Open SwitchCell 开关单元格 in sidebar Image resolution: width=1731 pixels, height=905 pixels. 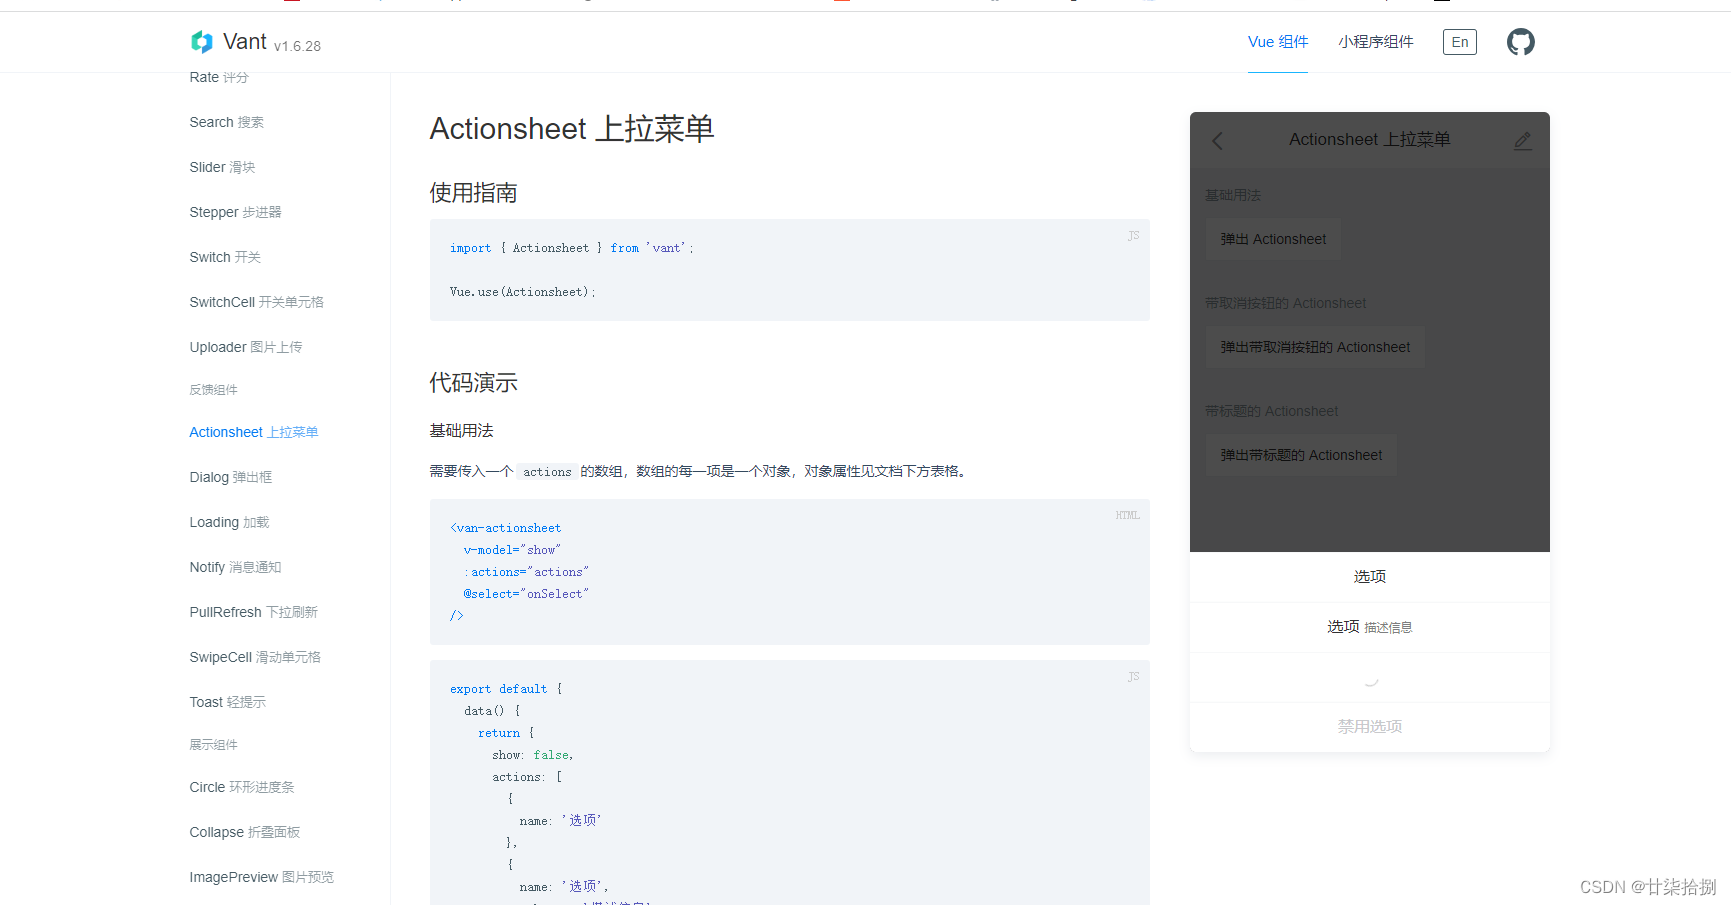click(x=257, y=302)
